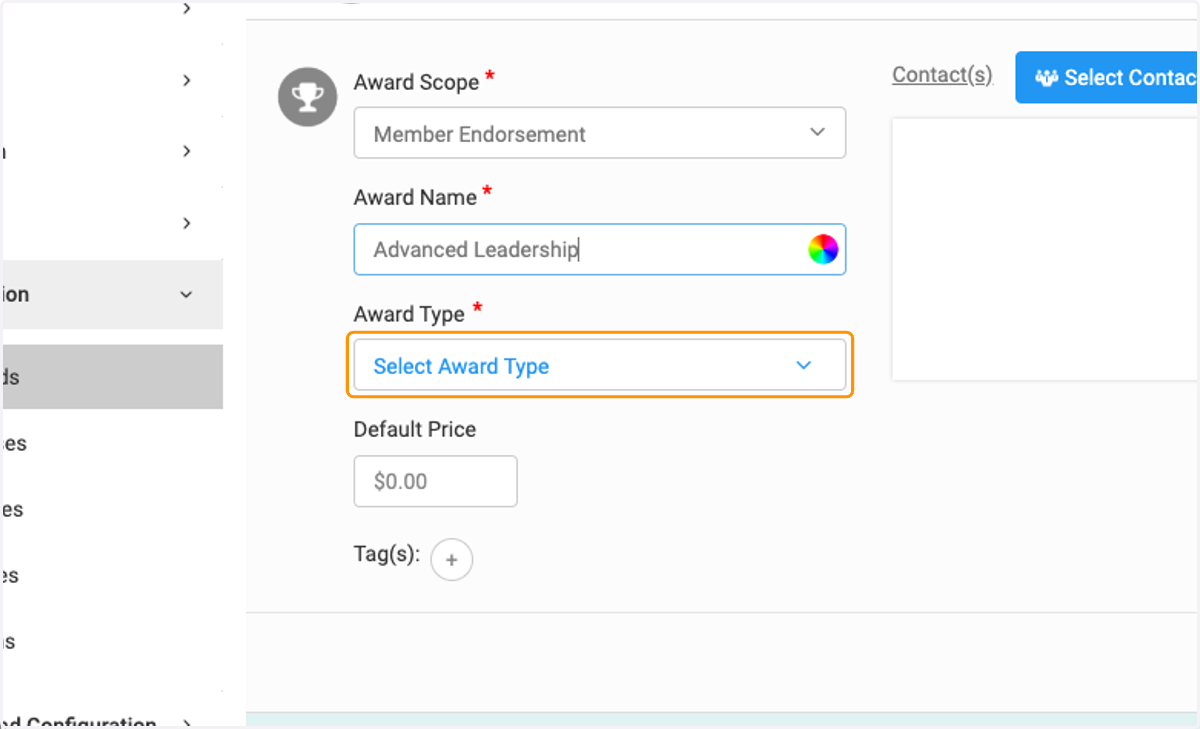Click the trophy award icon

306,98
